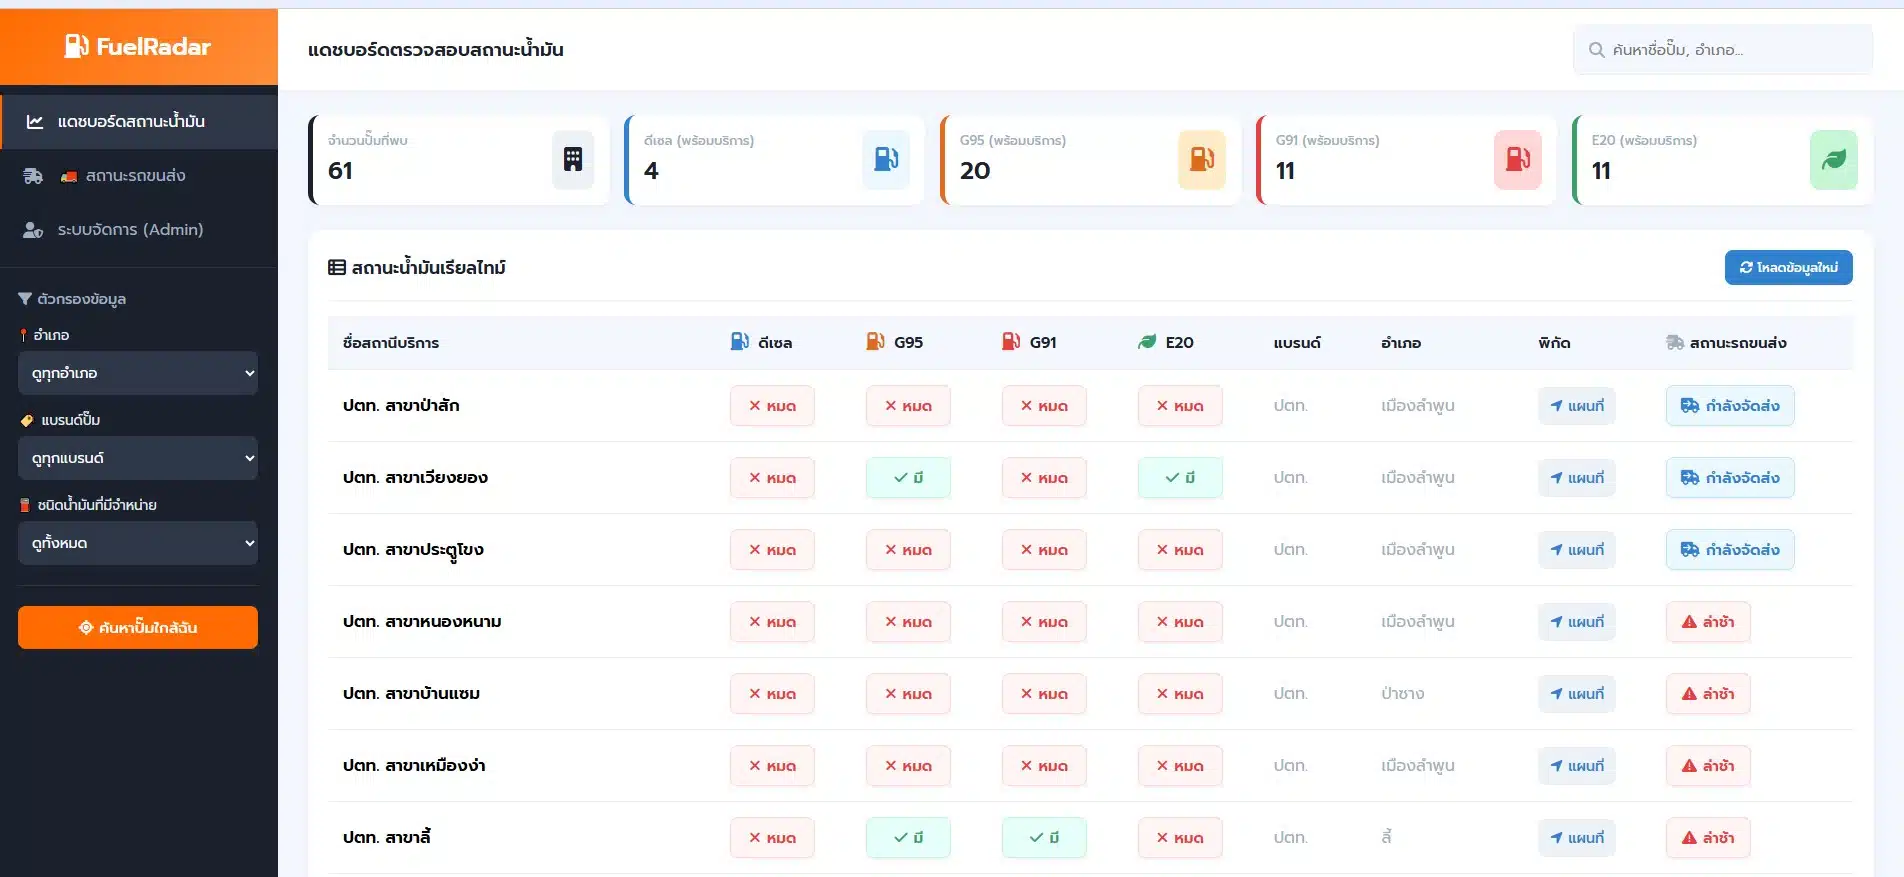Open map for ปตท. สาขาบ้านแซม
Viewport: 1904px width, 877px height.
1577,694
